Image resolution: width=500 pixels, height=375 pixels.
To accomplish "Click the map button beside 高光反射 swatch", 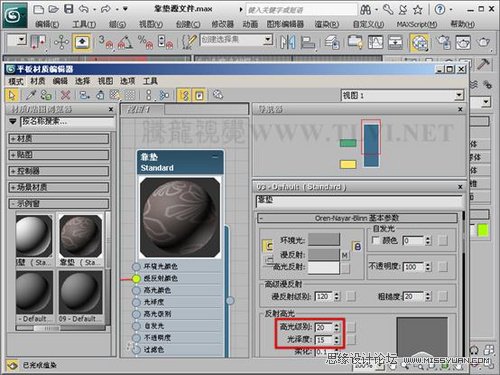I will [345, 268].
